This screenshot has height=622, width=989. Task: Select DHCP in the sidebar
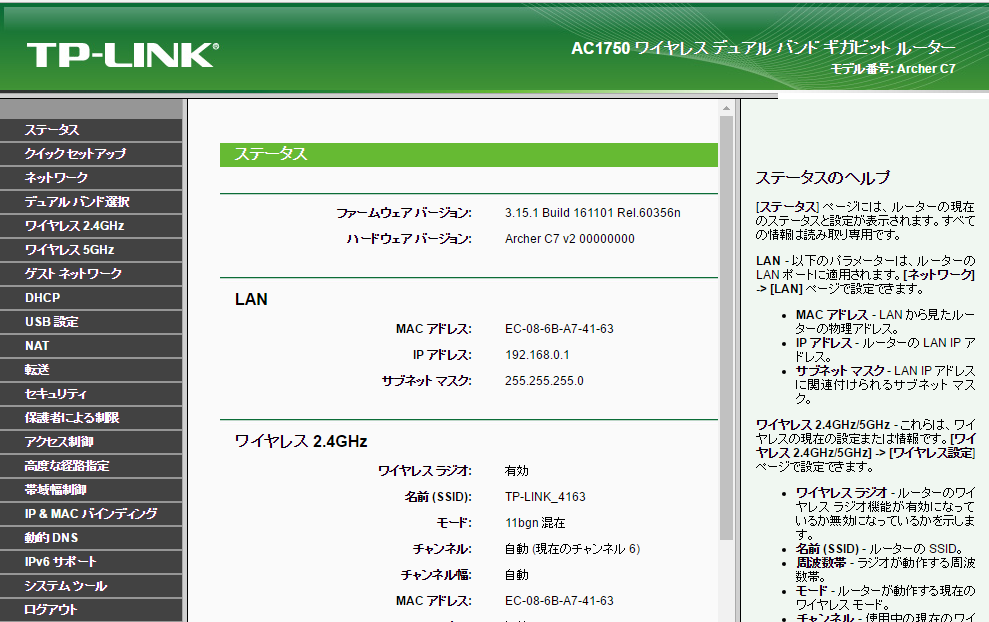coord(91,298)
